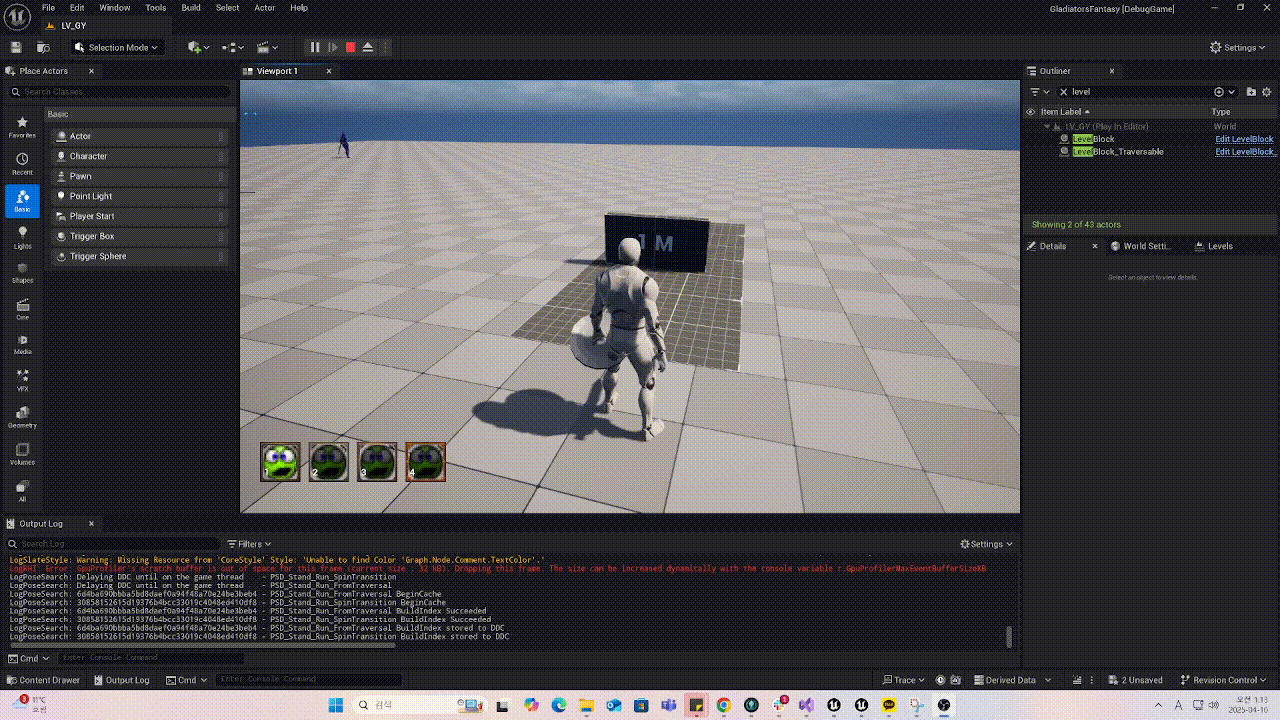Viewport: 1280px width, 720px height.
Task: Switch to the Levels tab
Action: coord(1214,246)
